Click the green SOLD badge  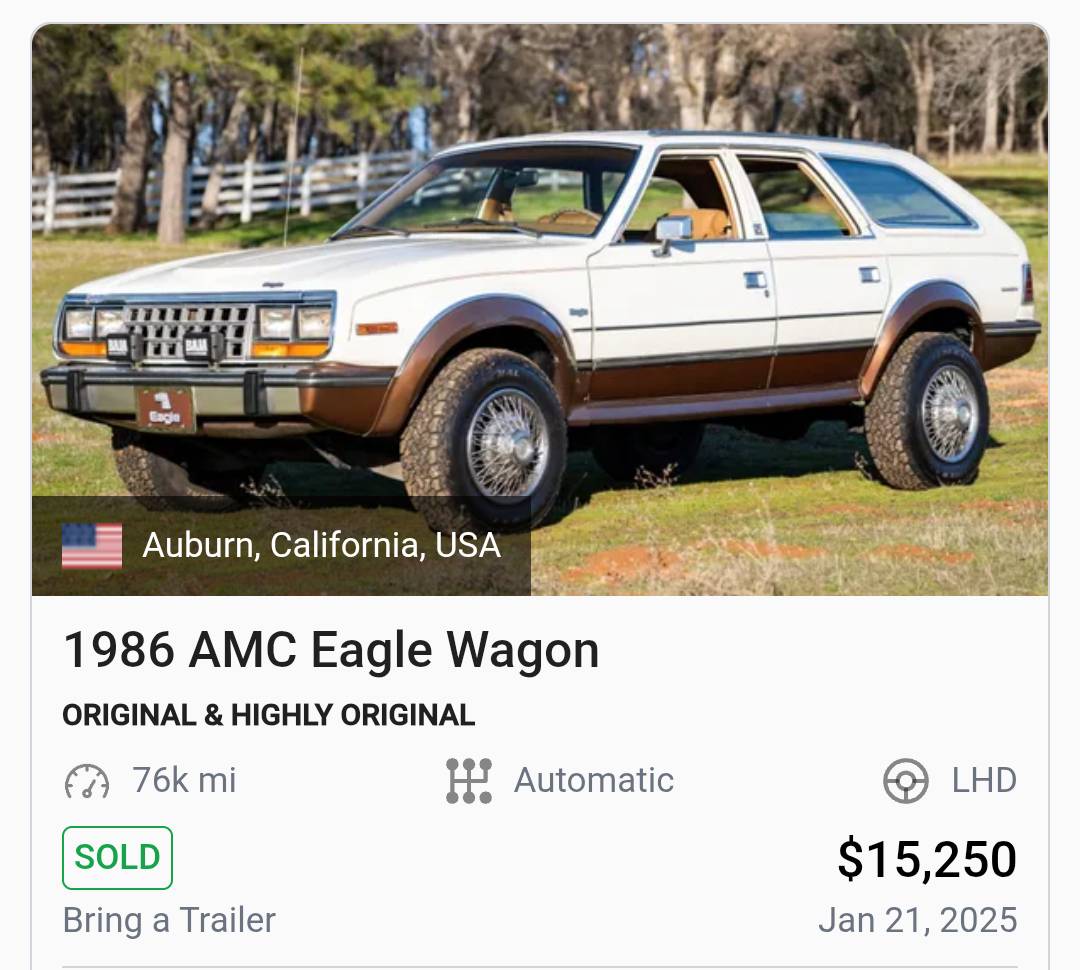(x=117, y=858)
